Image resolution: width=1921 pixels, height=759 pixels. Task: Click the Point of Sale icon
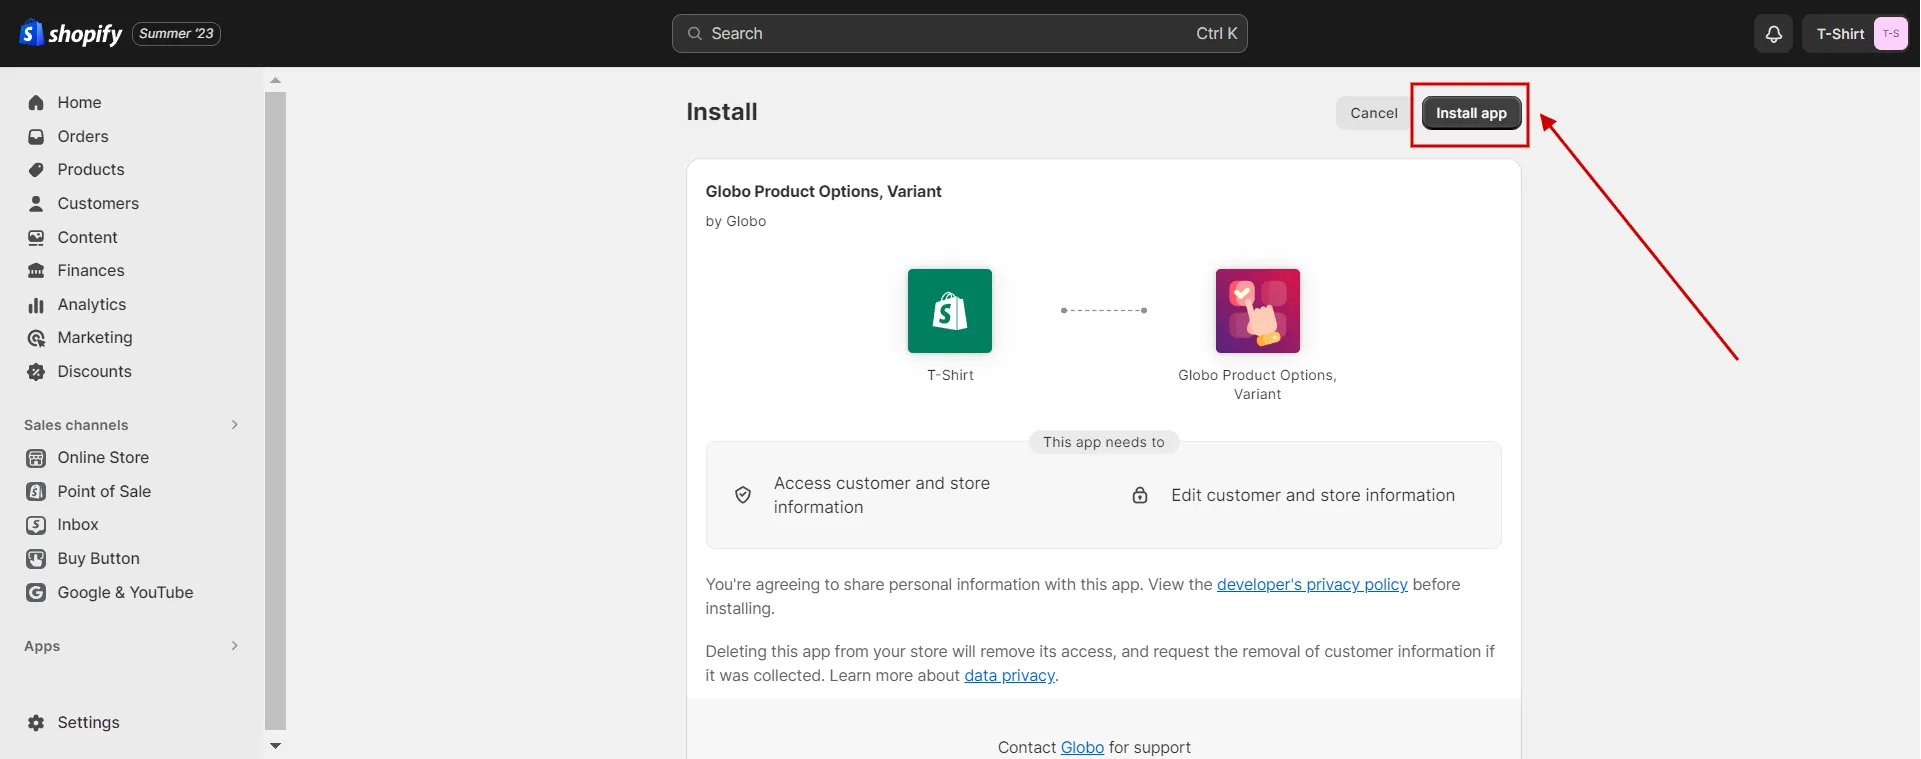[x=36, y=492]
